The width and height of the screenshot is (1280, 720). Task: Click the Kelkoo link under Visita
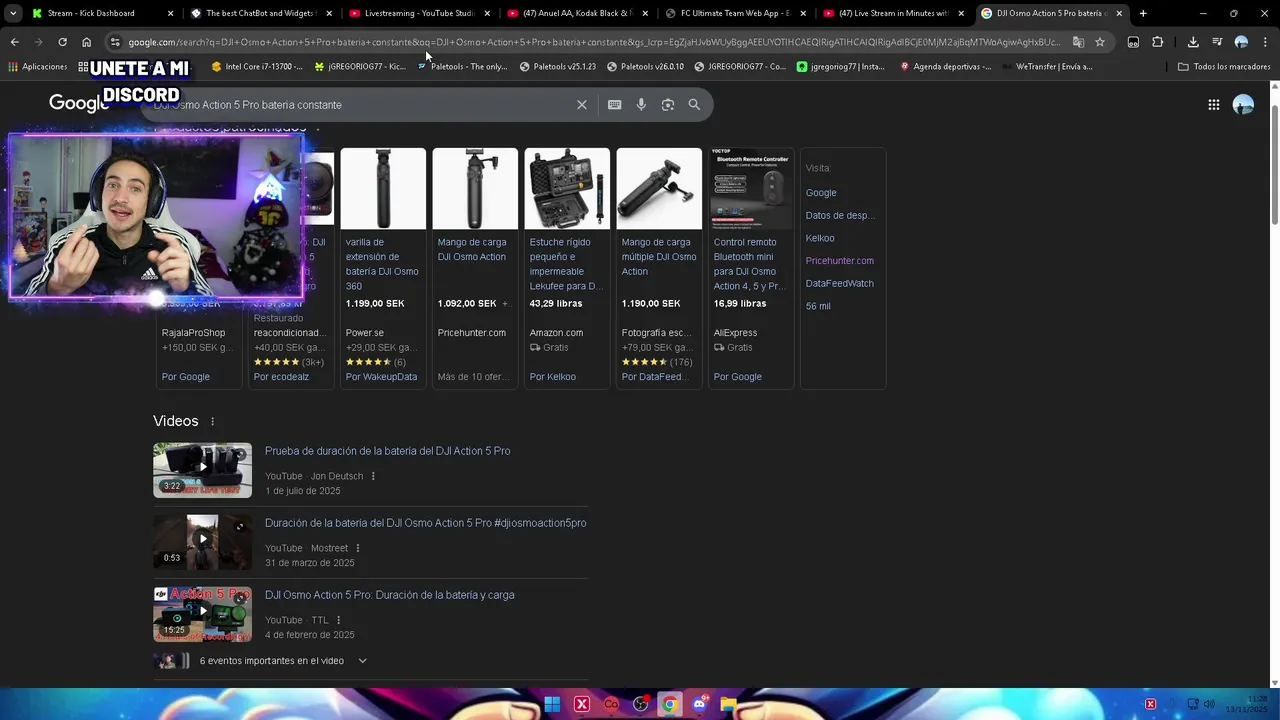click(x=820, y=238)
